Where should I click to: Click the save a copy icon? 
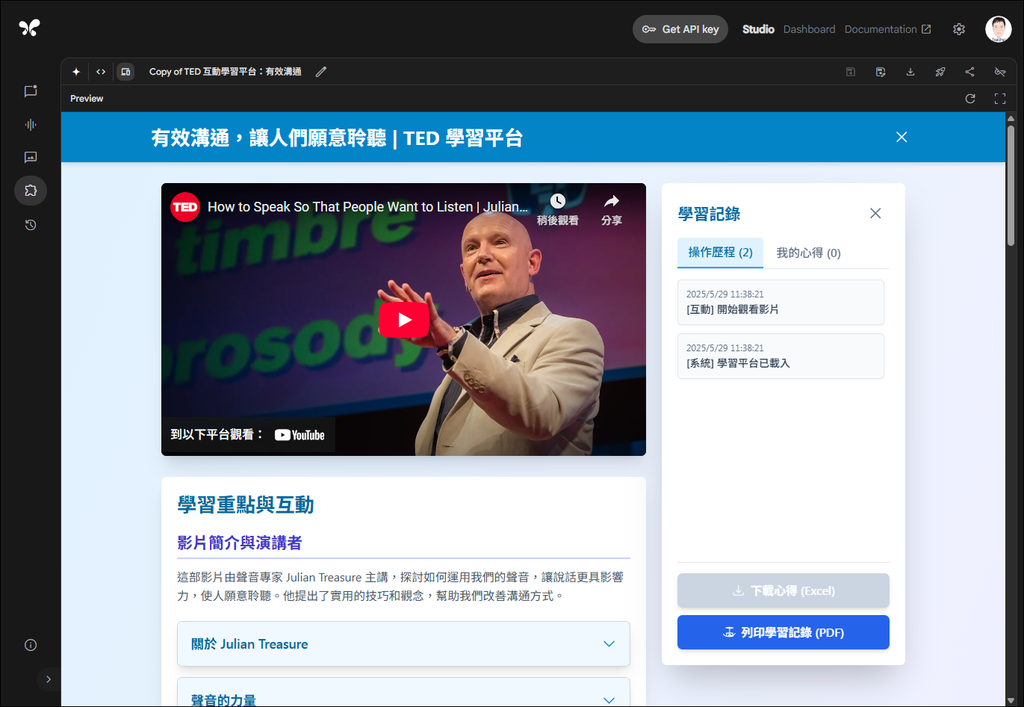[x=880, y=72]
